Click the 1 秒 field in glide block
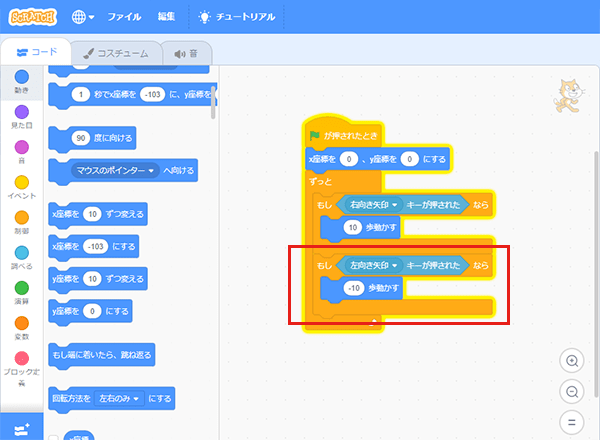600x440 pixels. [80, 94]
